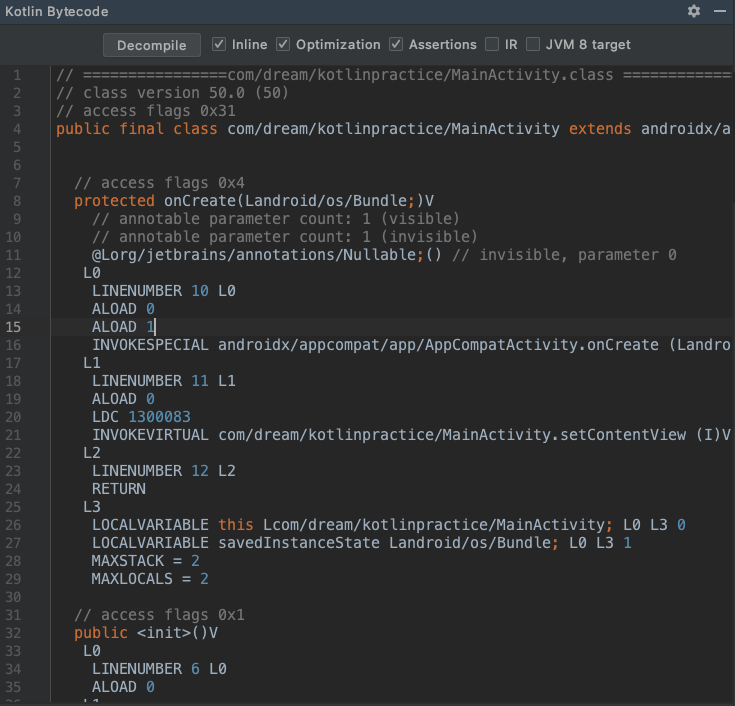Screen dimensions: 735x706
Task: Click the 'MAXSTACK = 2' line
Action: coord(145,561)
